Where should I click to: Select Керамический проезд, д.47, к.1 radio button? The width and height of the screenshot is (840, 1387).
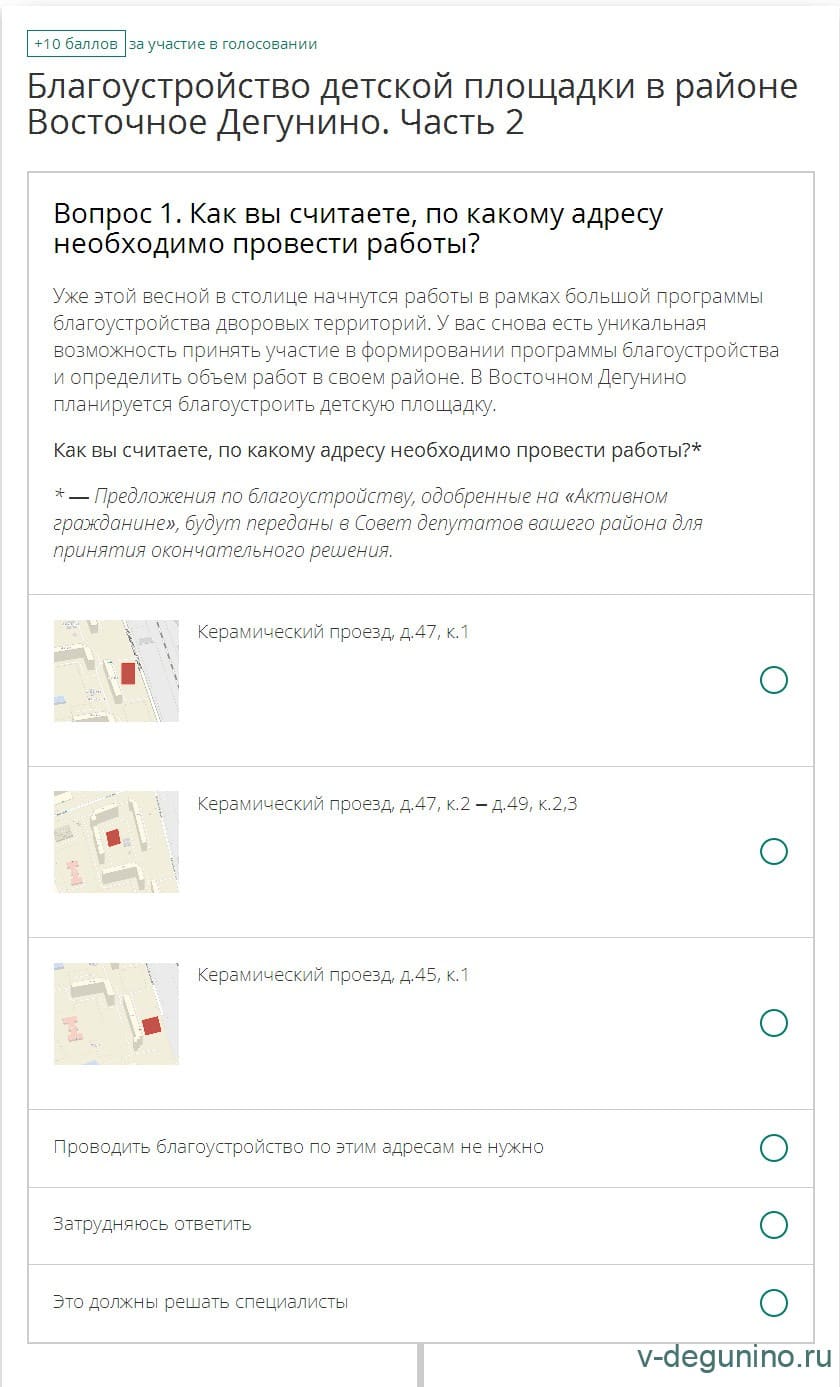[773, 680]
